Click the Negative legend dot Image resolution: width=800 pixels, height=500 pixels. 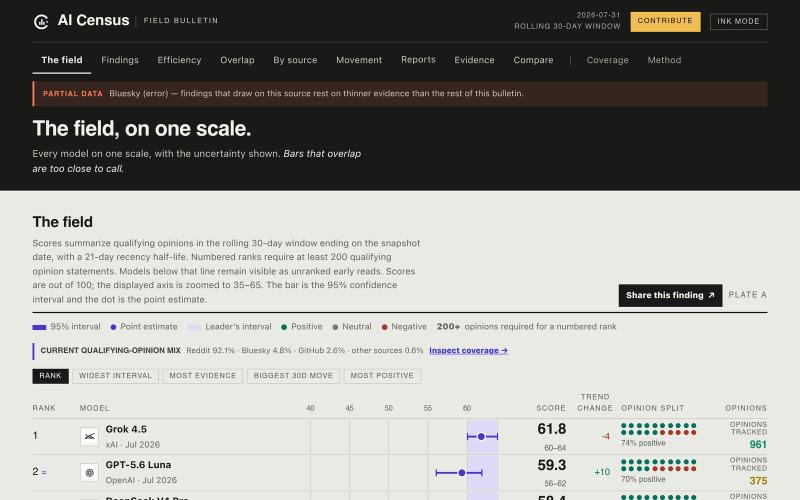(384, 327)
